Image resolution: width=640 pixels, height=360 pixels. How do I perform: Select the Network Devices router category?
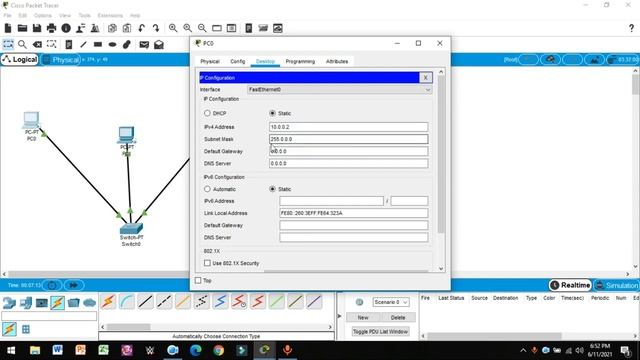coord(9,303)
